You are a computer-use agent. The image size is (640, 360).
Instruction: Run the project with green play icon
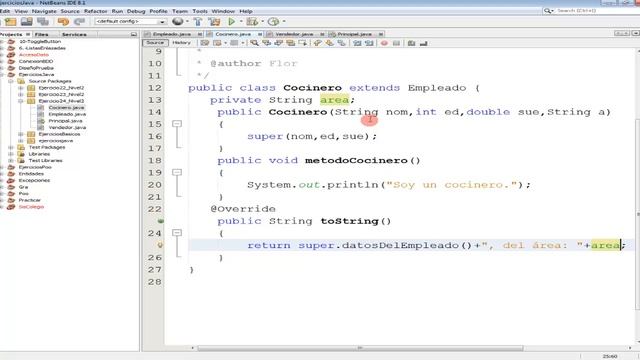[x=231, y=22]
